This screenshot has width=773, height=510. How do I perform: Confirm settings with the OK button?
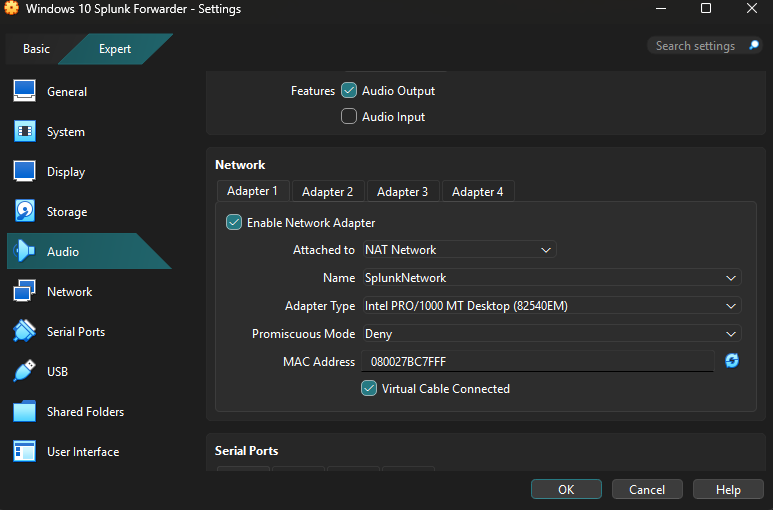click(566, 489)
